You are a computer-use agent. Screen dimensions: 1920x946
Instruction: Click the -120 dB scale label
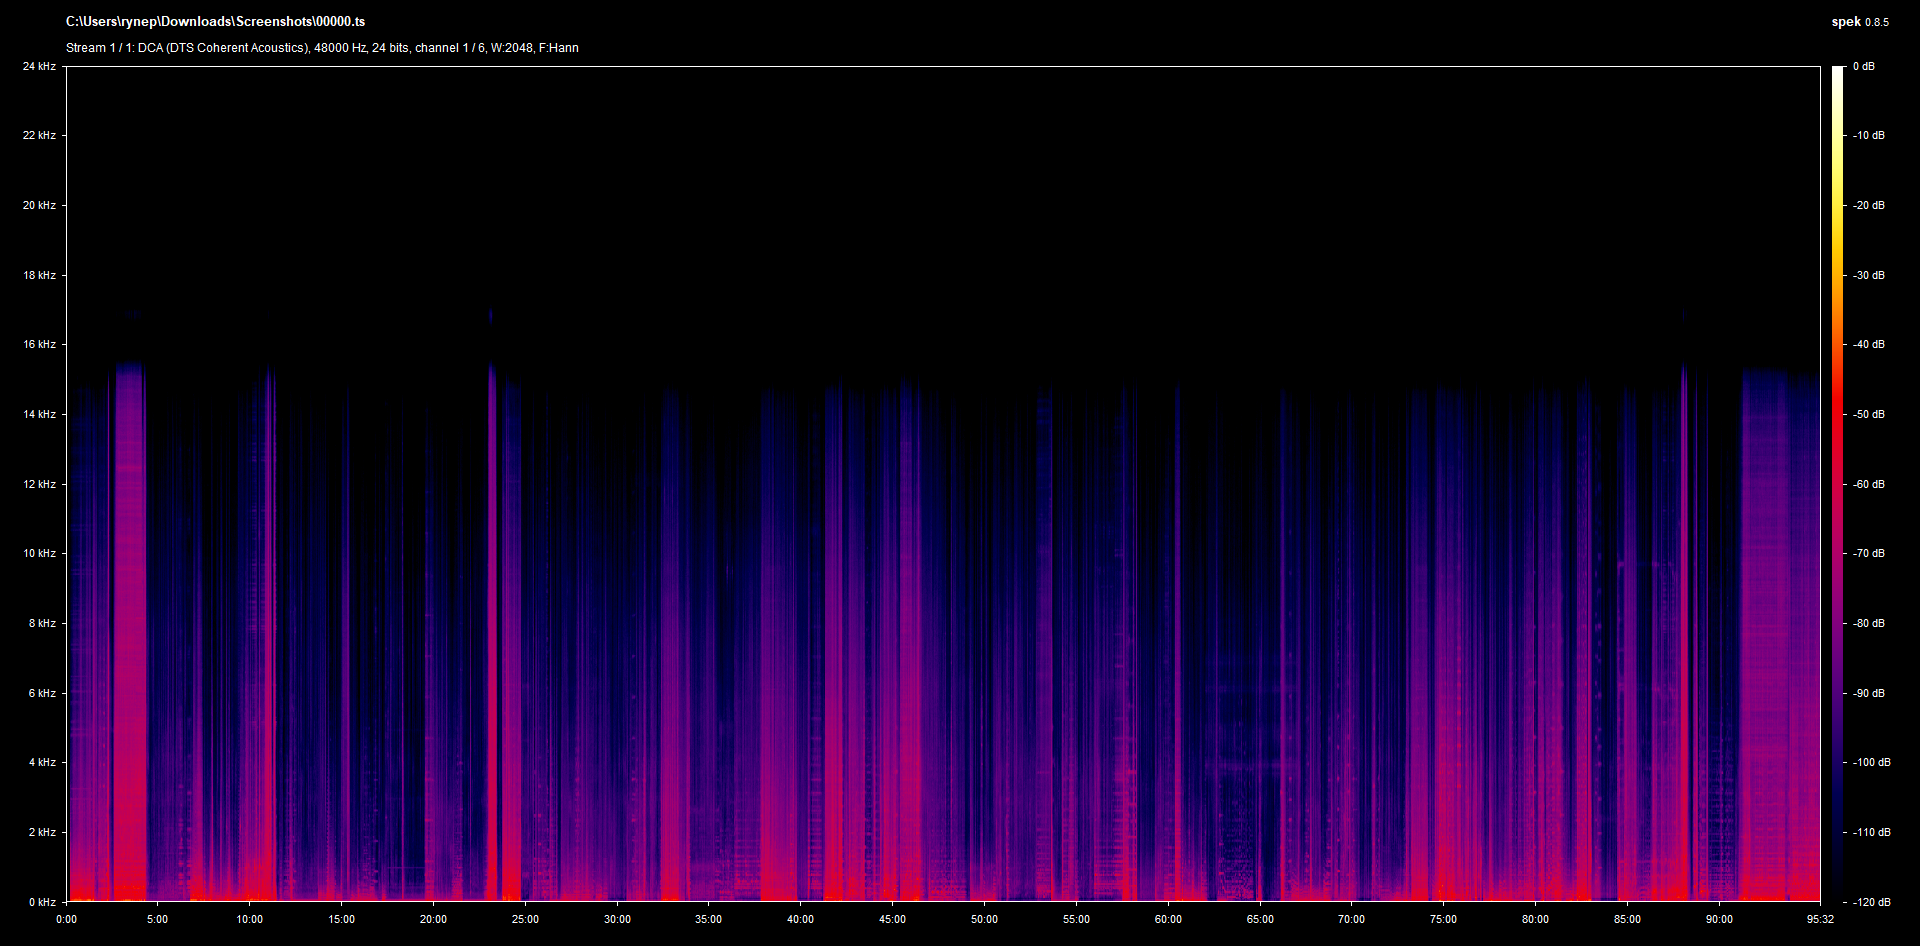coord(1871,902)
